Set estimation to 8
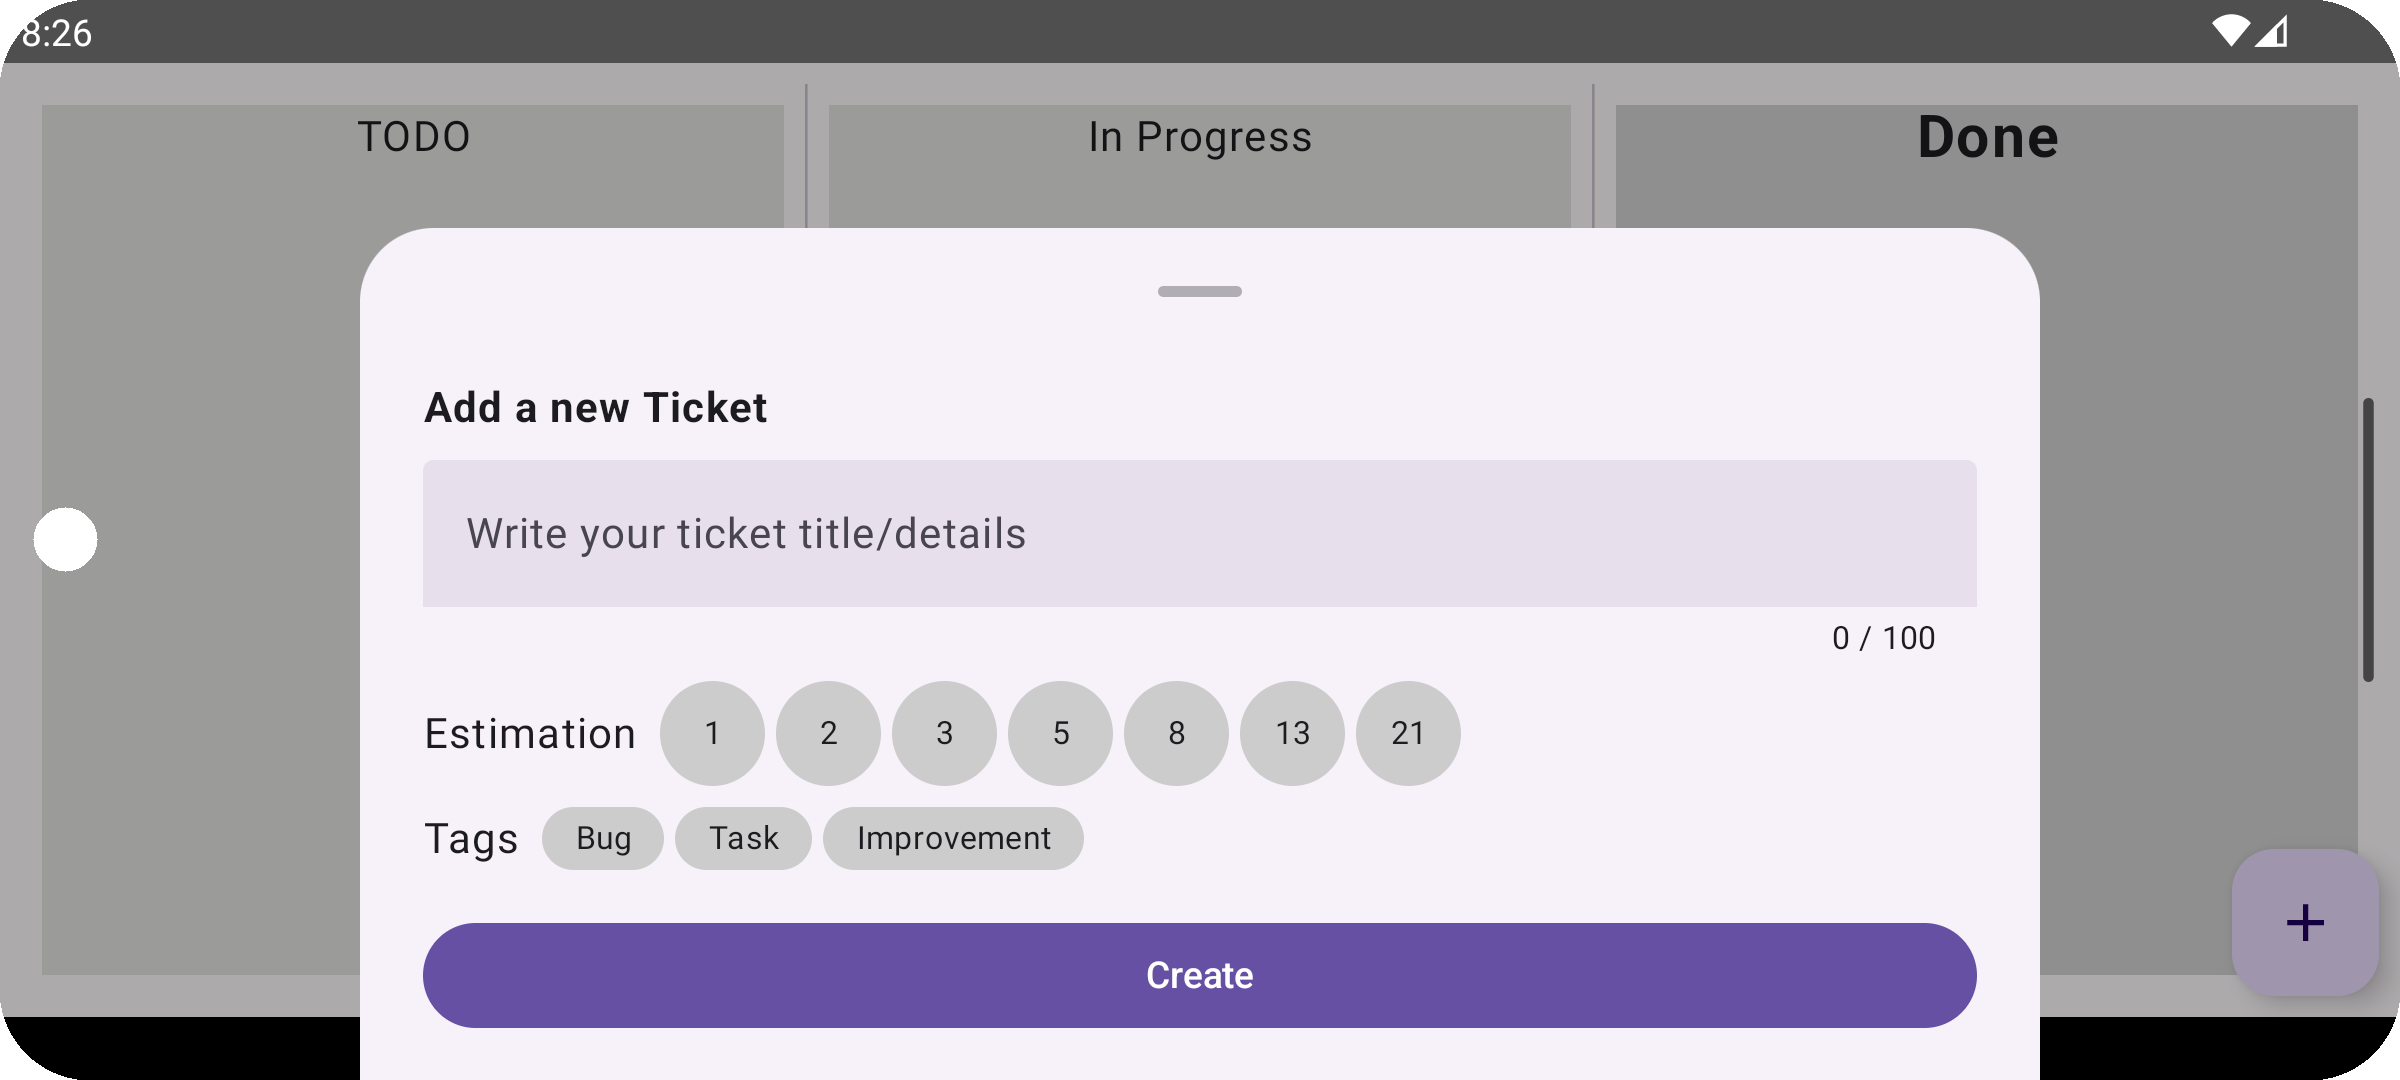This screenshot has height=1080, width=2400. pos(1176,733)
